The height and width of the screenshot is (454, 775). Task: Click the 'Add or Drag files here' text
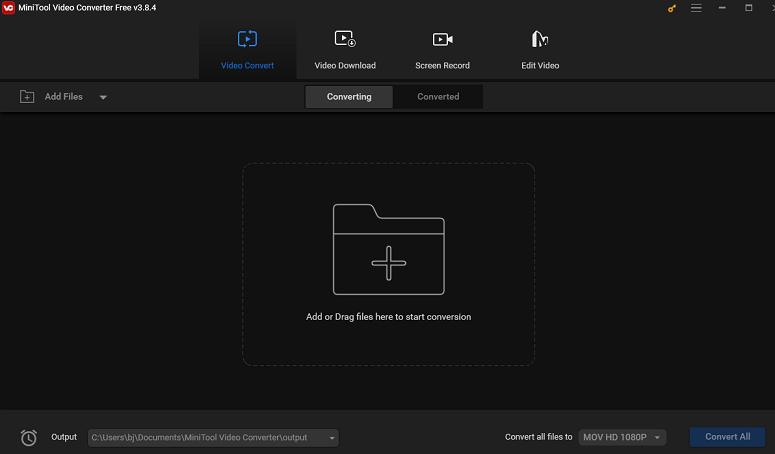pos(388,317)
